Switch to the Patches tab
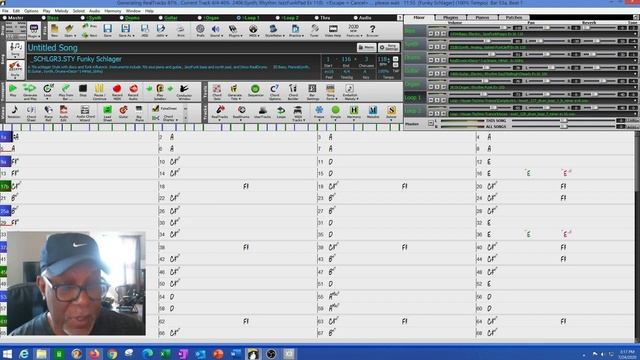The height and width of the screenshot is (360, 640). (513, 18)
